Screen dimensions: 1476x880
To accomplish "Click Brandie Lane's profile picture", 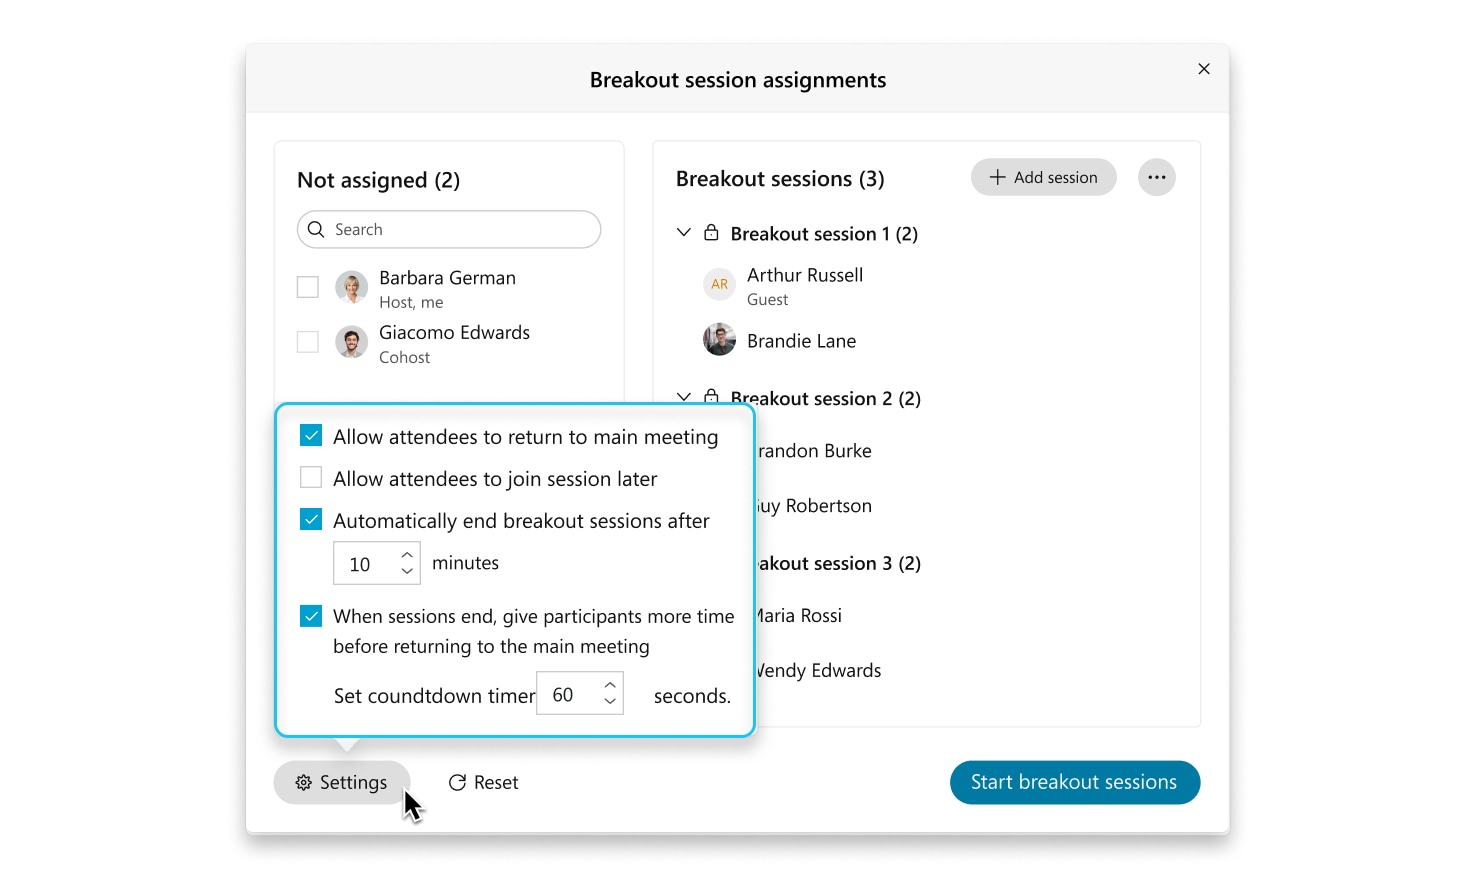I will pos(719,340).
